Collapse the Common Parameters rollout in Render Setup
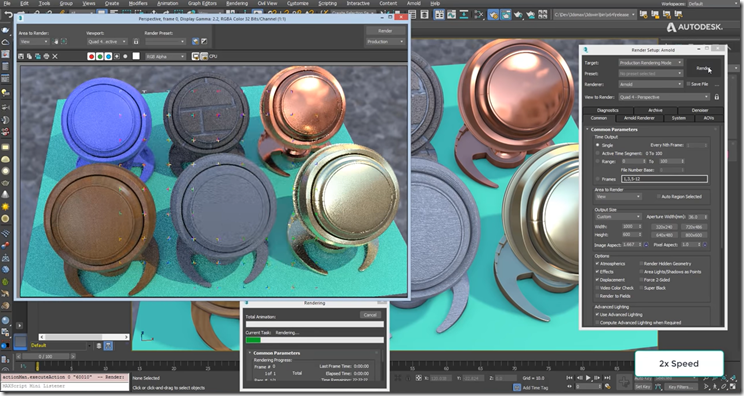The width and height of the screenshot is (744, 396). point(587,129)
